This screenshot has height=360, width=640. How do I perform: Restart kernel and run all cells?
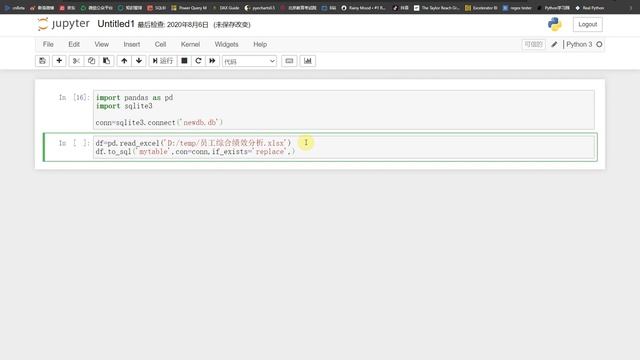point(212,61)
